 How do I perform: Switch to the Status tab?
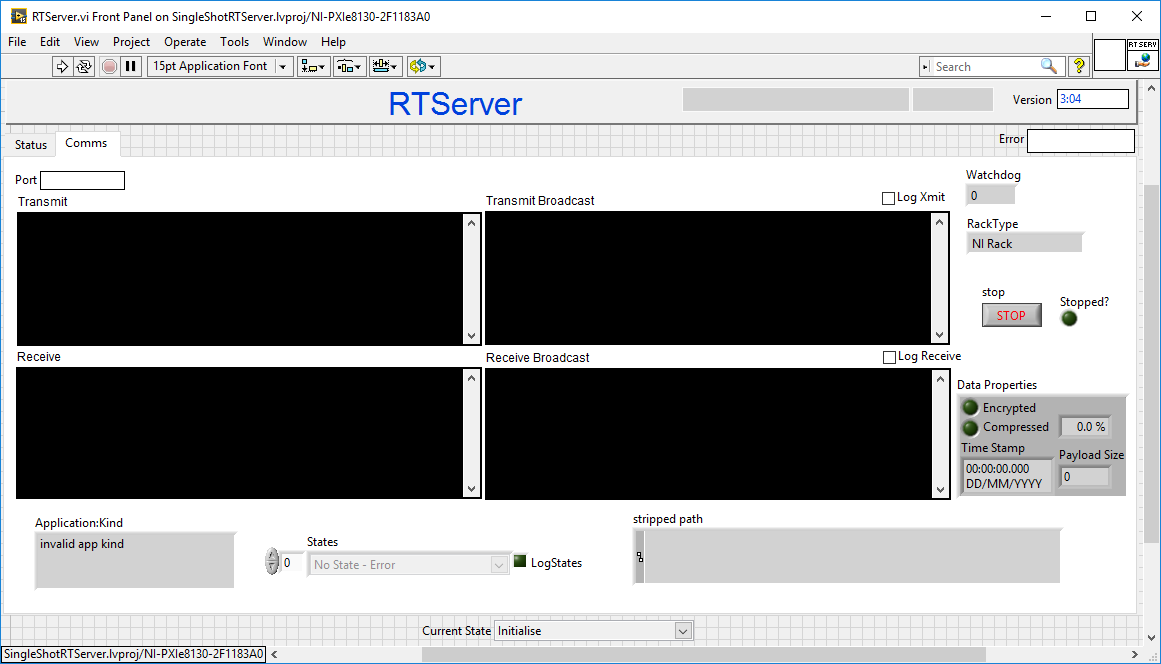coord(31,145)
